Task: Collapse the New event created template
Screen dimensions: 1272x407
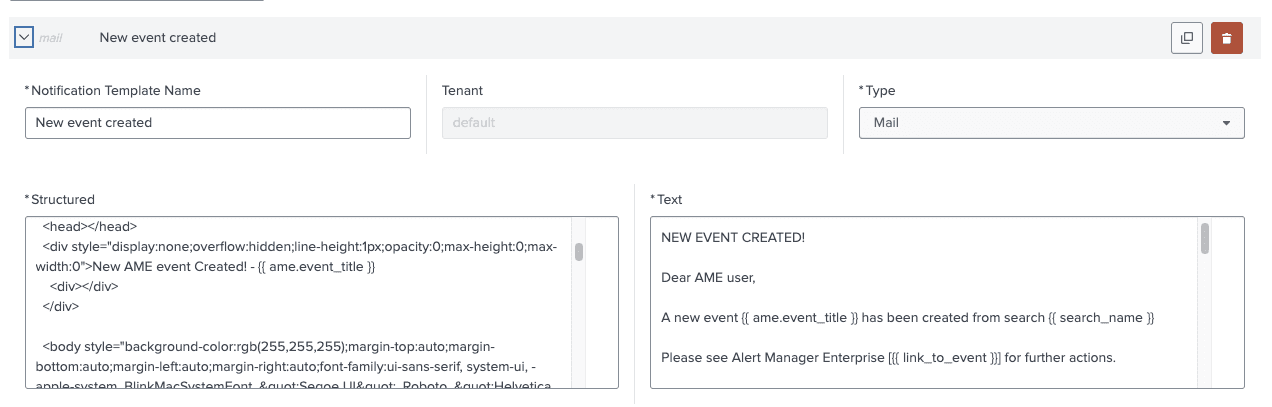Action: click(x=25, y=37)
